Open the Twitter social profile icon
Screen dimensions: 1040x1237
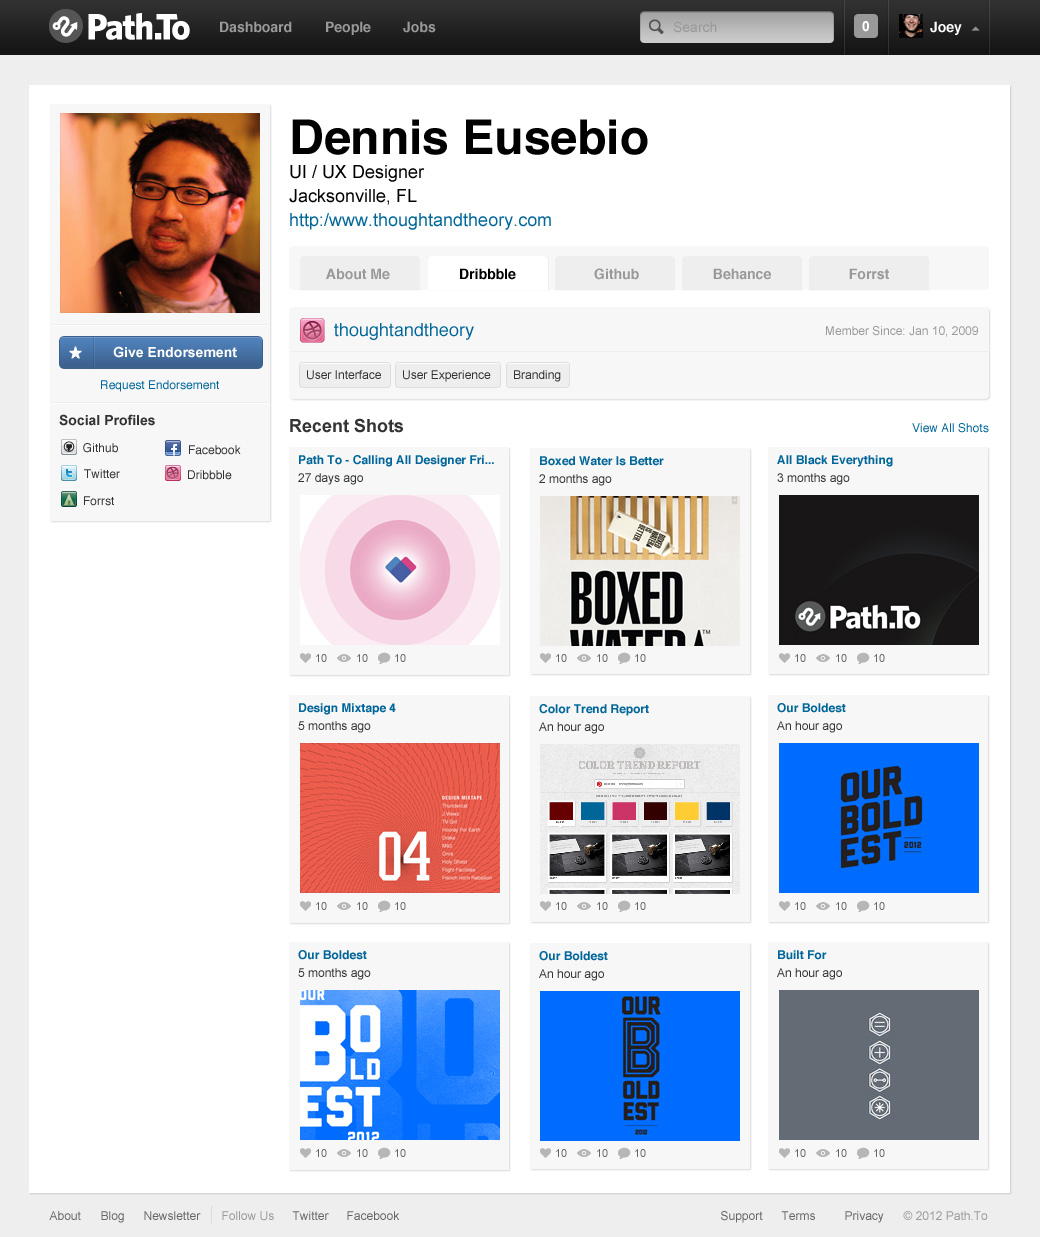point(69,474)
